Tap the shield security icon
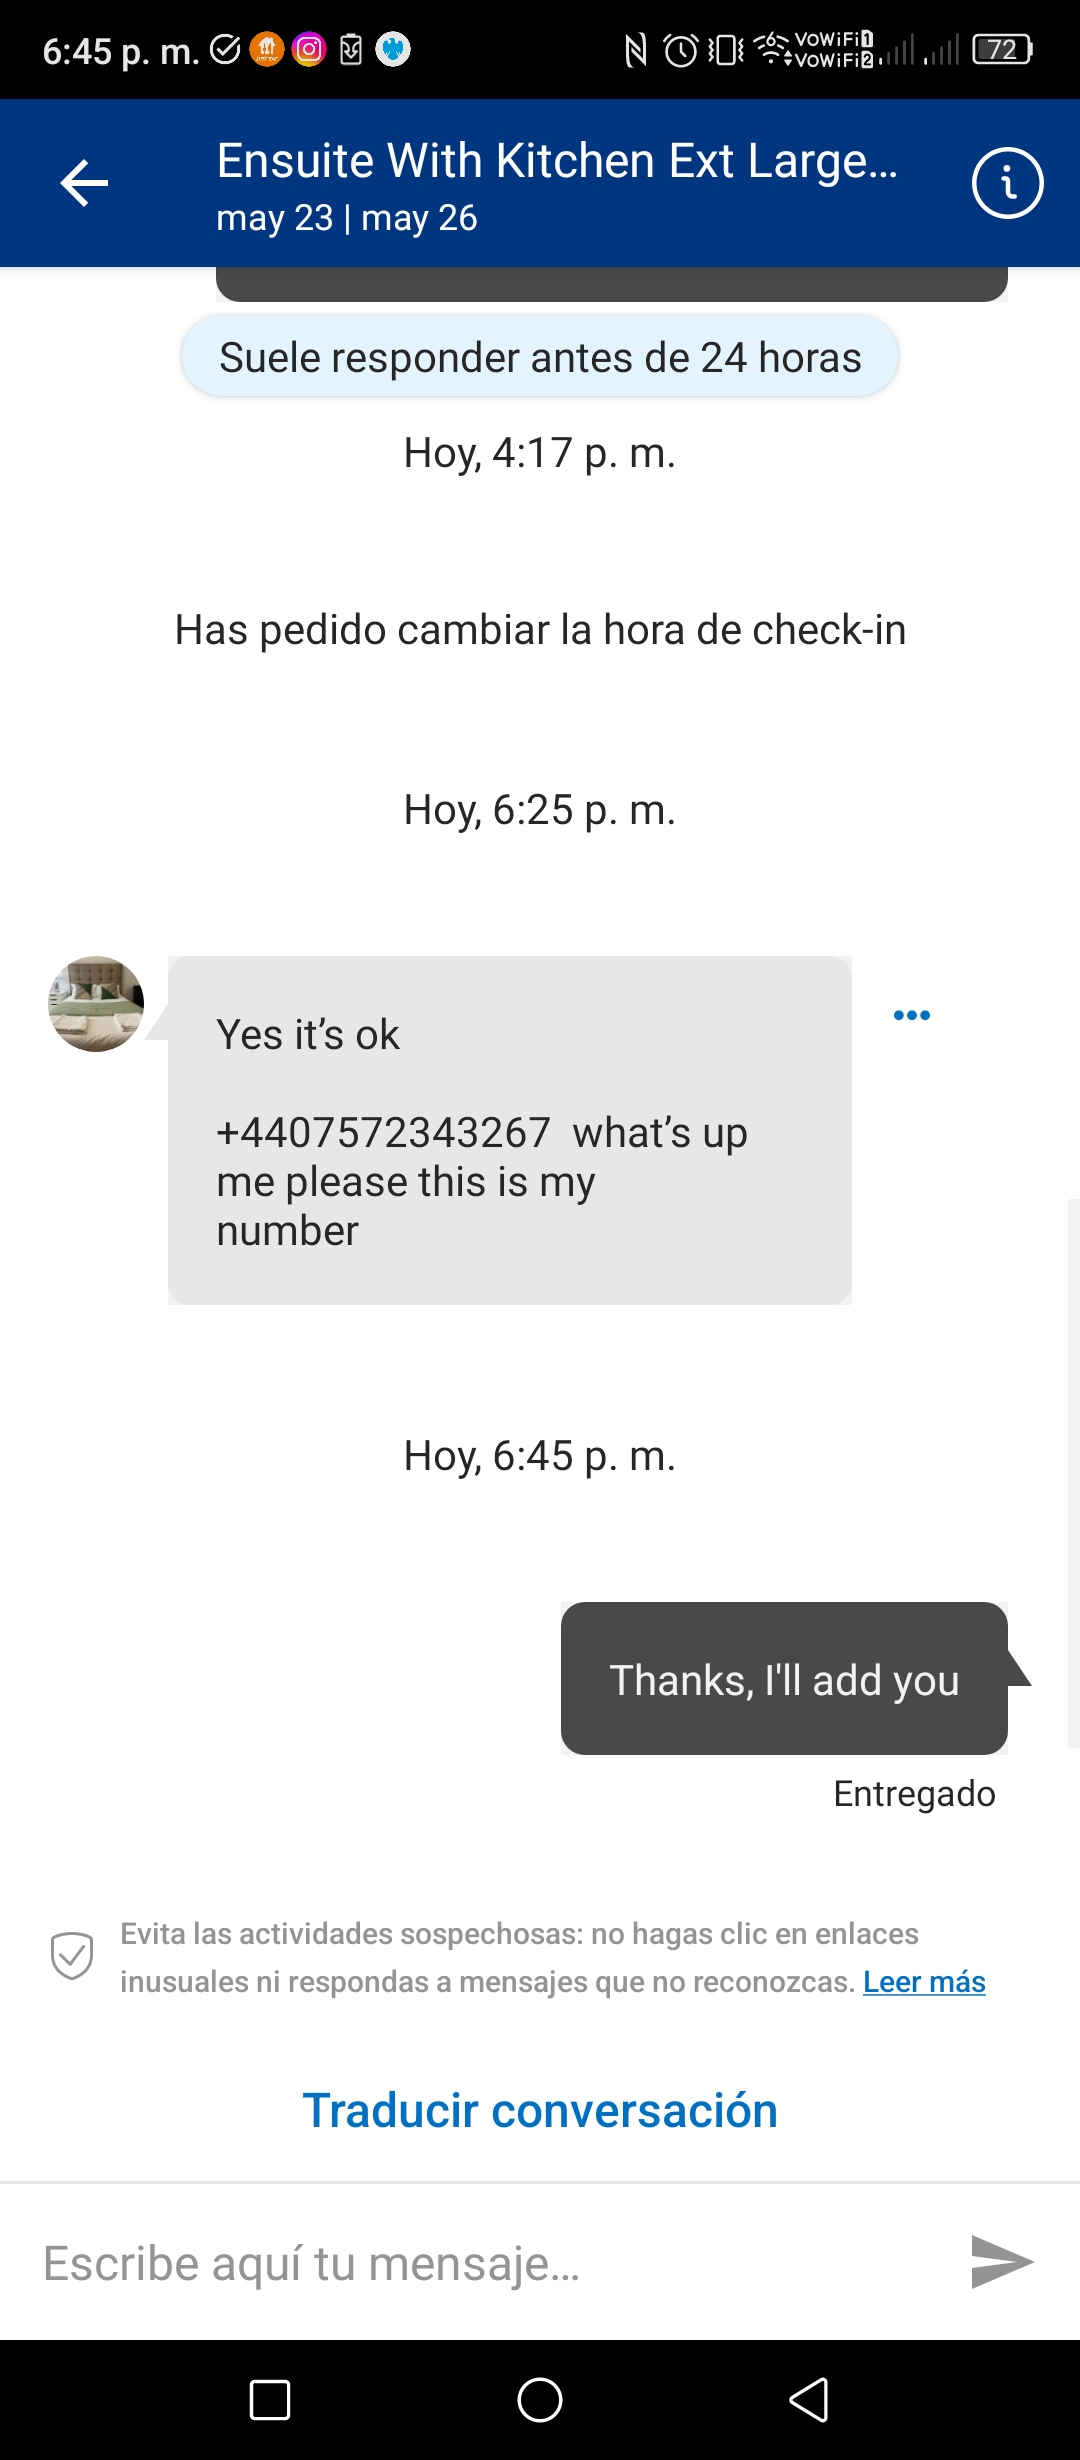 tap(72, 1956)
